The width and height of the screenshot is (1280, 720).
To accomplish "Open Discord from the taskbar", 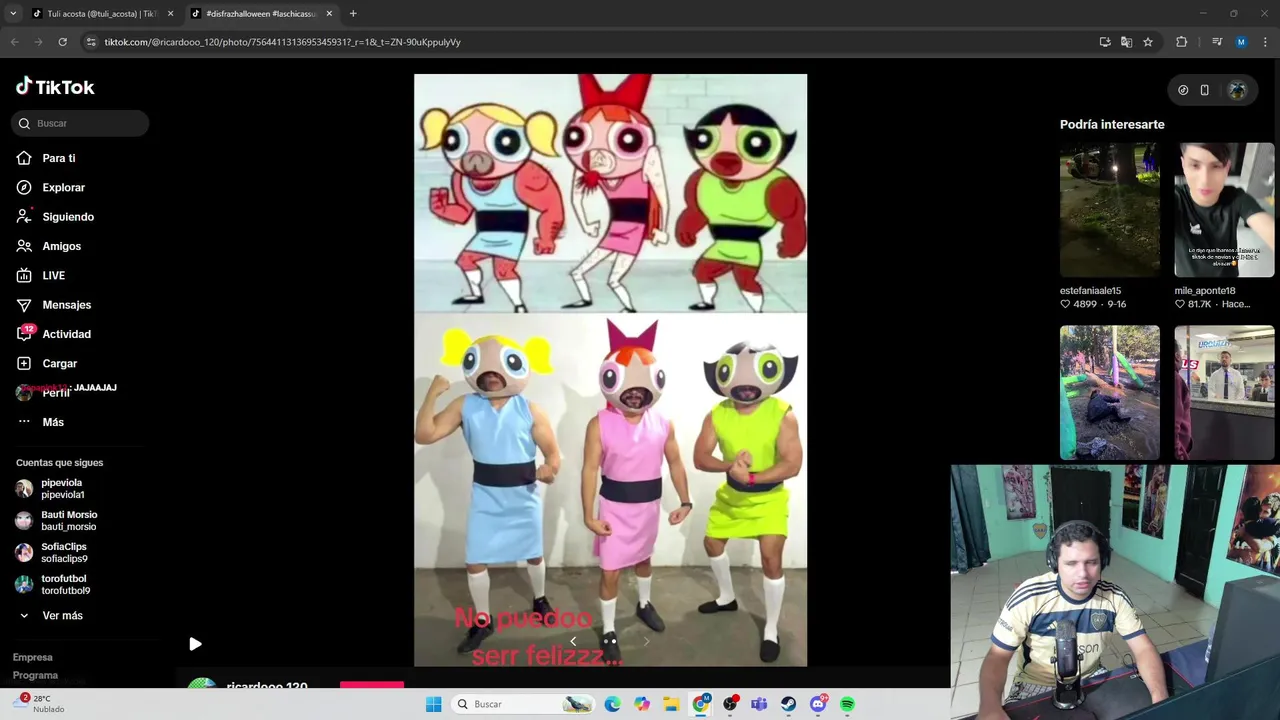I will 818,704.
